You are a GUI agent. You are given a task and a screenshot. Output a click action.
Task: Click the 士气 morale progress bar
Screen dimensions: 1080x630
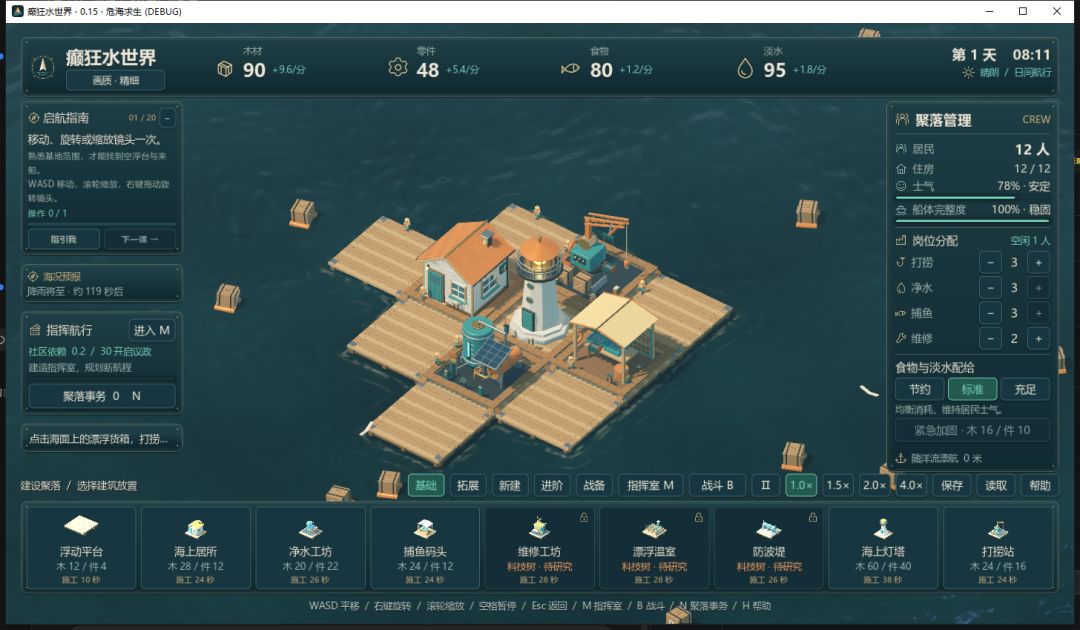(973, 198)
